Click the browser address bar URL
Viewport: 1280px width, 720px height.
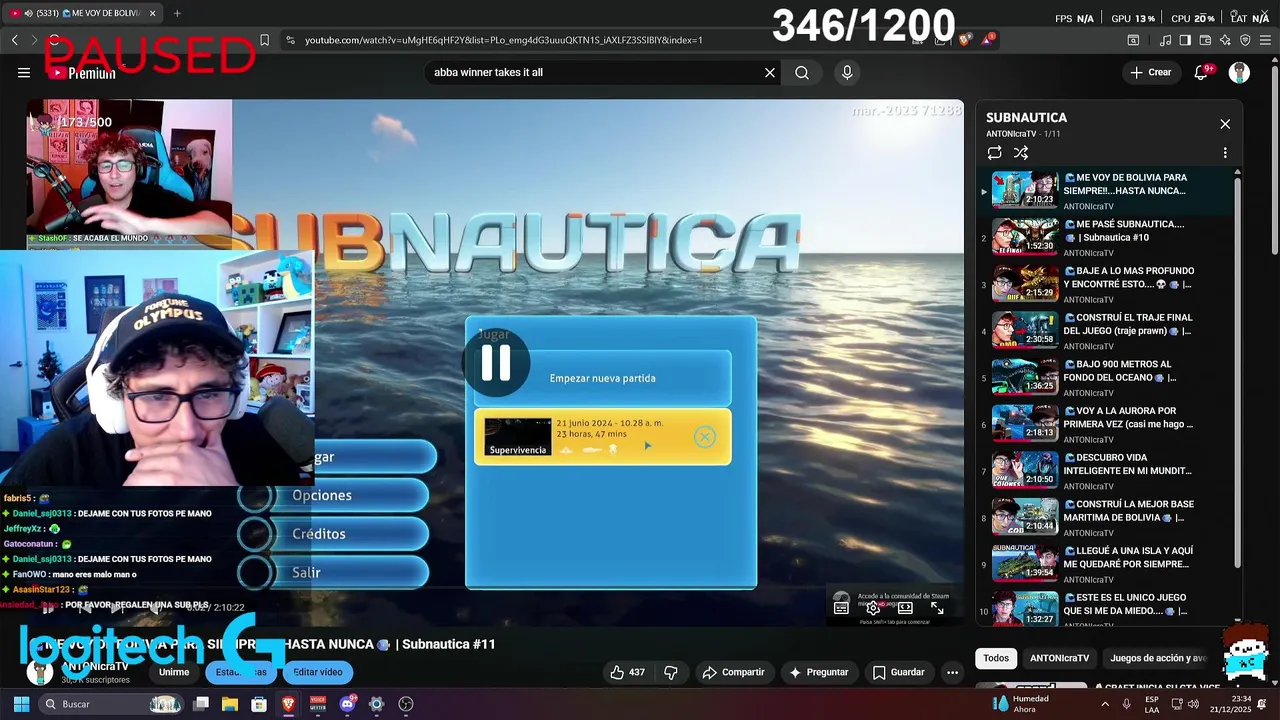point(504,40)
